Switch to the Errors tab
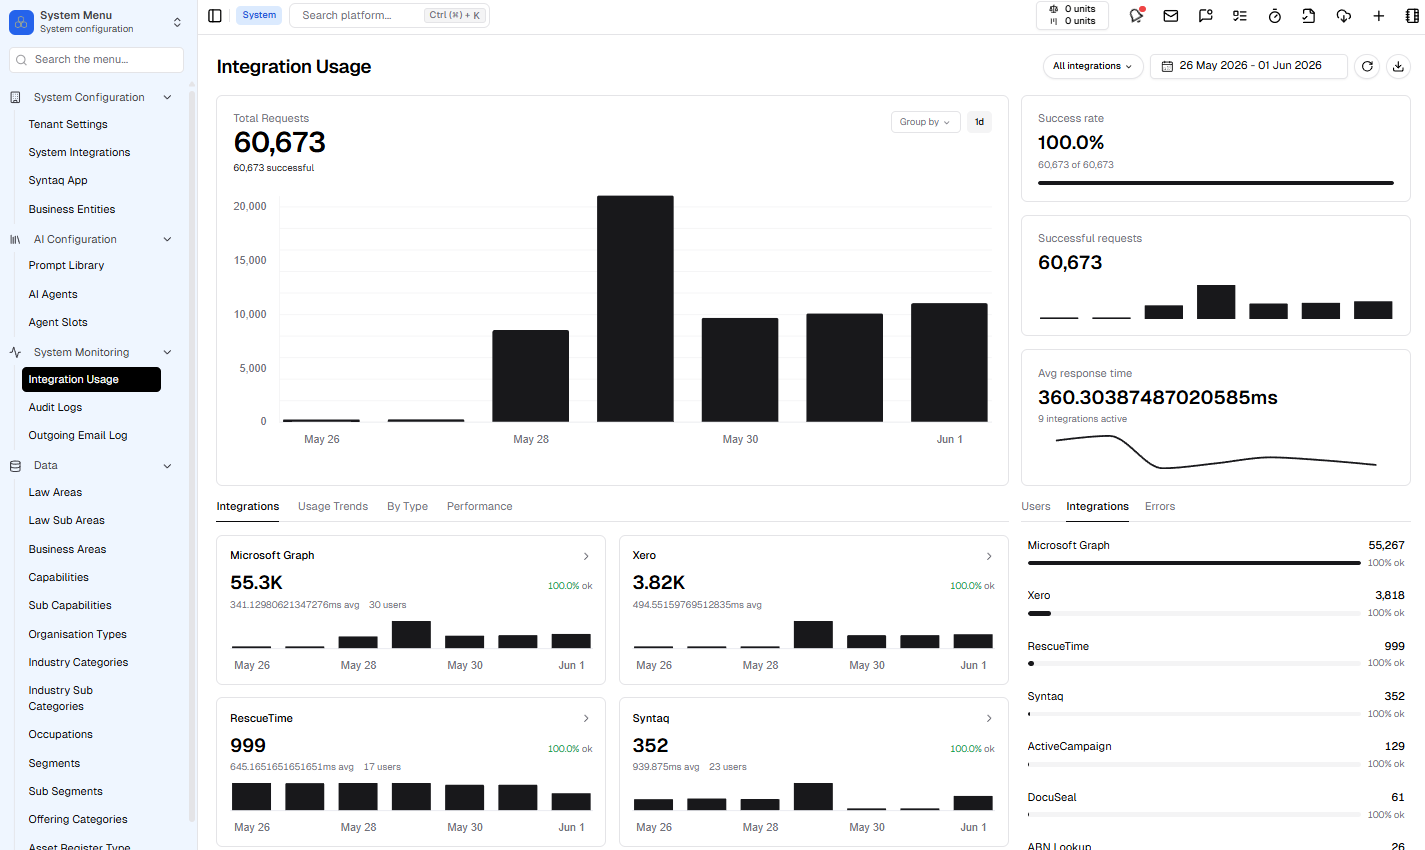Viewport: 1425px width, 850px height. pos(1160,506)
